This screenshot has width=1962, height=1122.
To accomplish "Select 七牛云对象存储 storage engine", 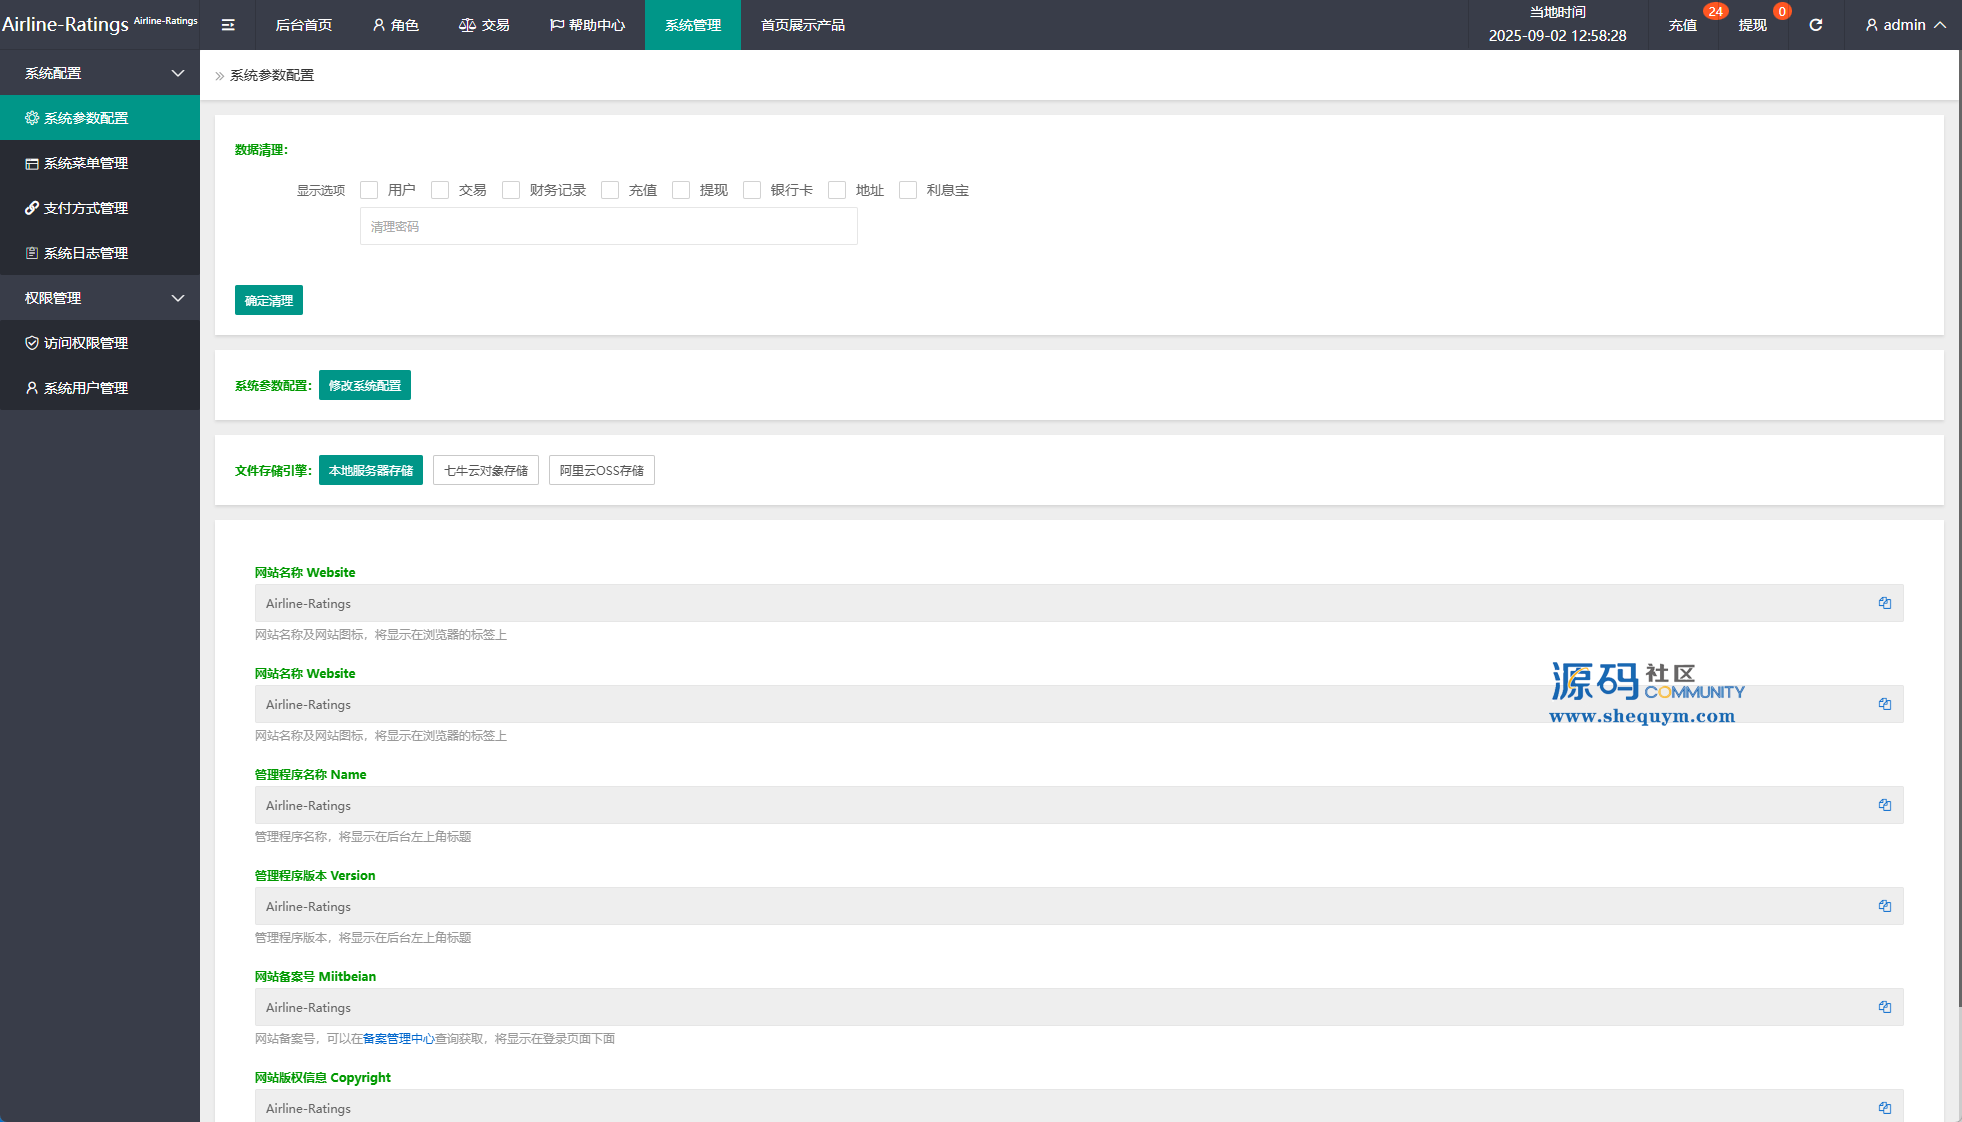I will pyautogui.click(x=485, y=470).
